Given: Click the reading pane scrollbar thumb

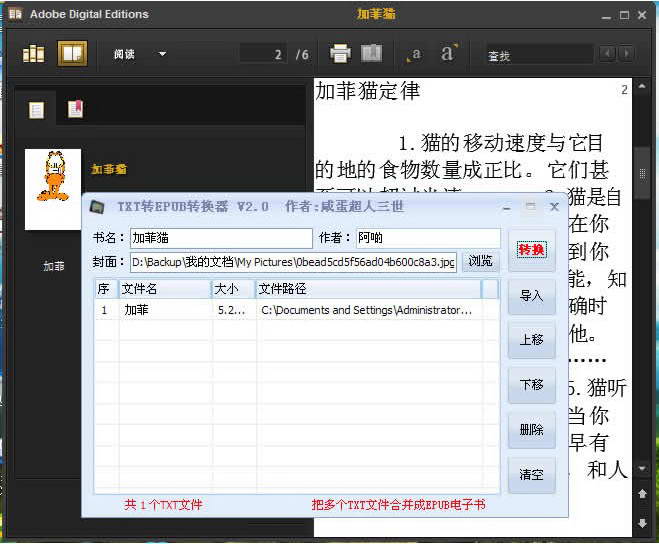Looking at the screenshot, I should point(642,173).
